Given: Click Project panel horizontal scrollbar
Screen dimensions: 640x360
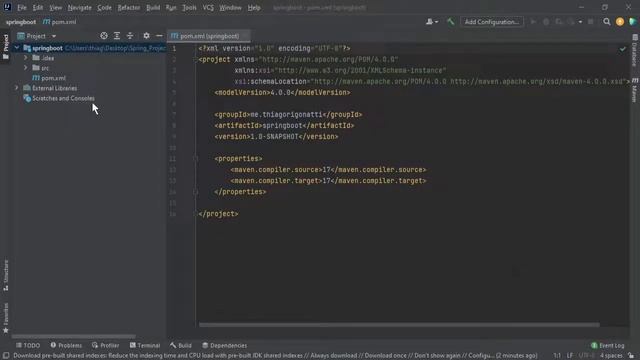Looking at the screenshot, I should (73, 337).
